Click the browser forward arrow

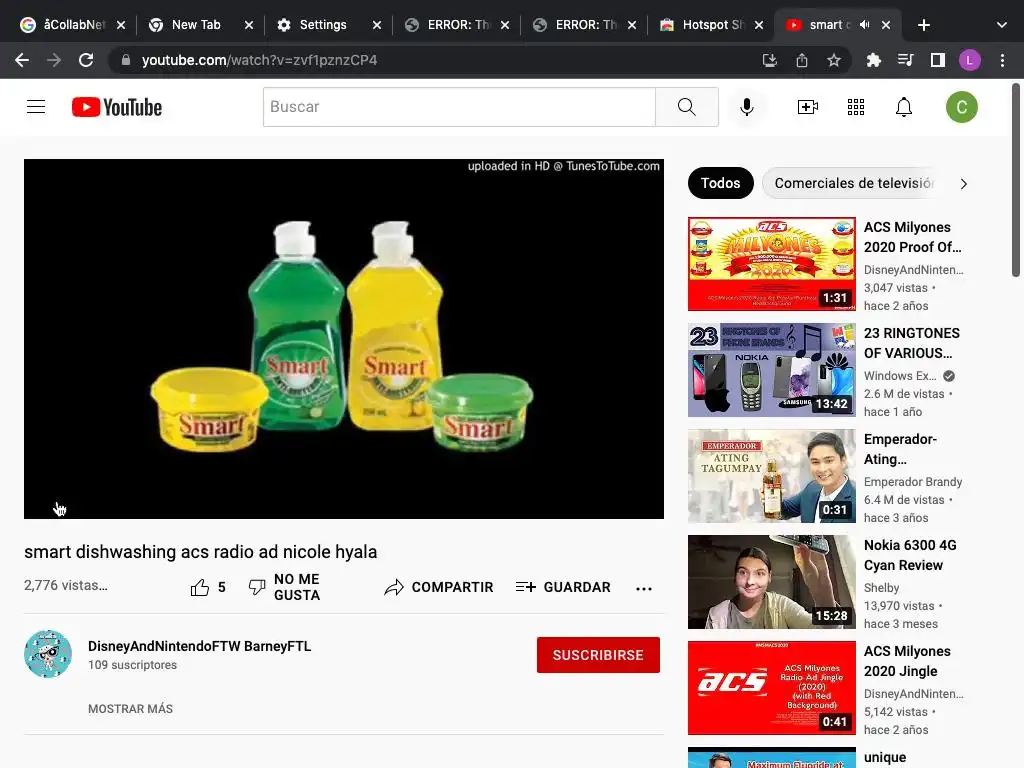click(x=54, y=60)
